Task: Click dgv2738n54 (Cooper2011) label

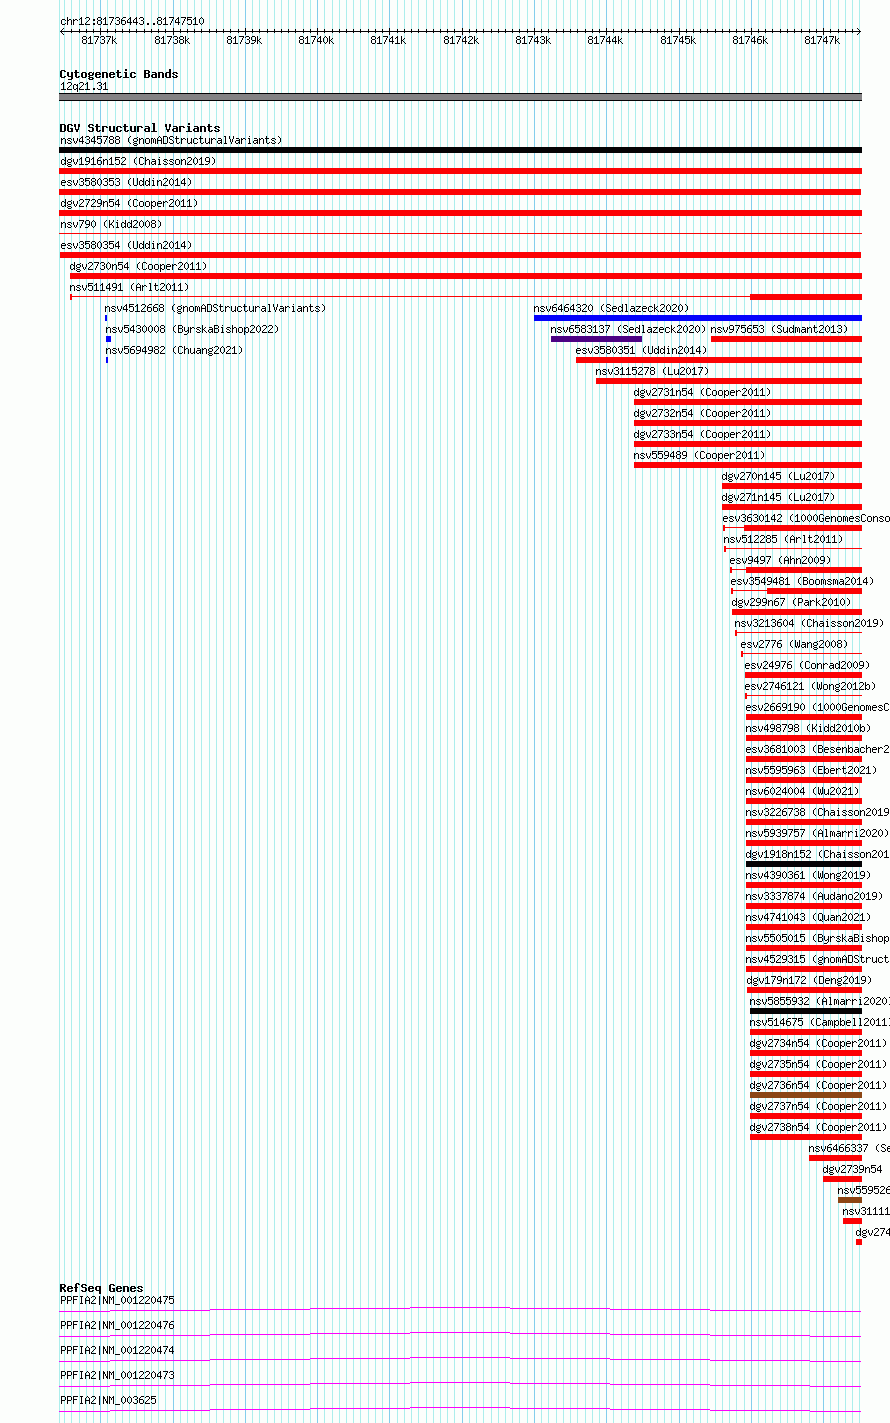Action: point(818,1127)
